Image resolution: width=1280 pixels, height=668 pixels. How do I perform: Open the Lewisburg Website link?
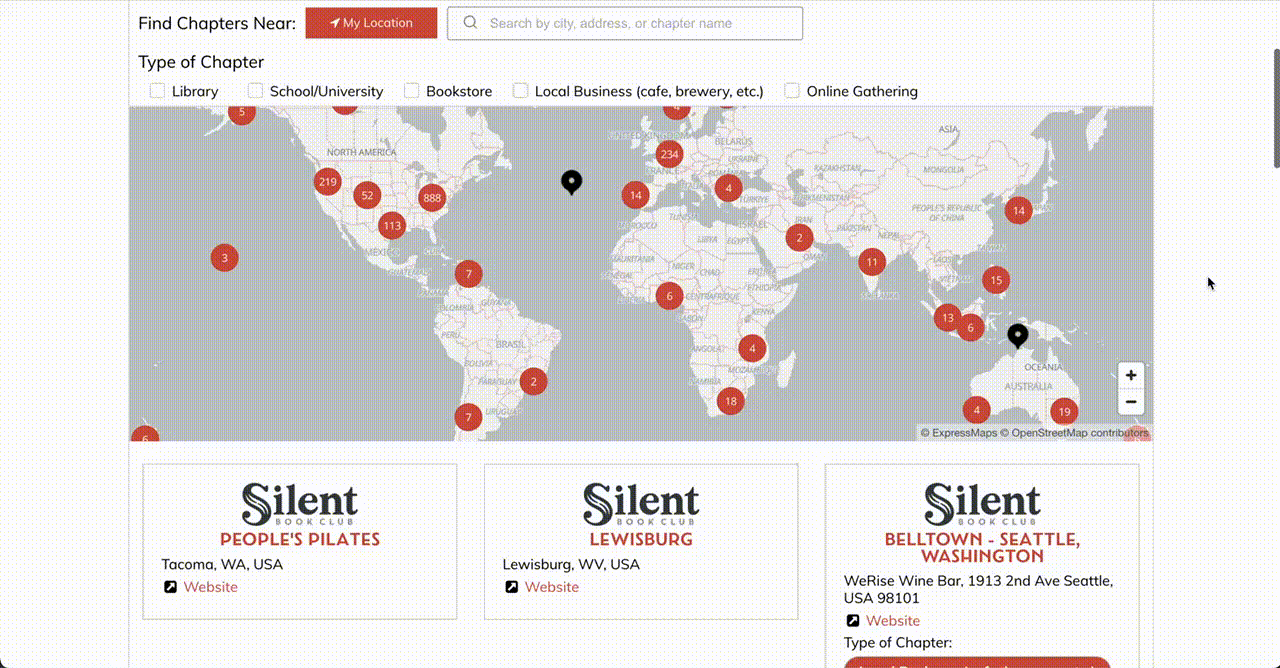pos(552,587)
